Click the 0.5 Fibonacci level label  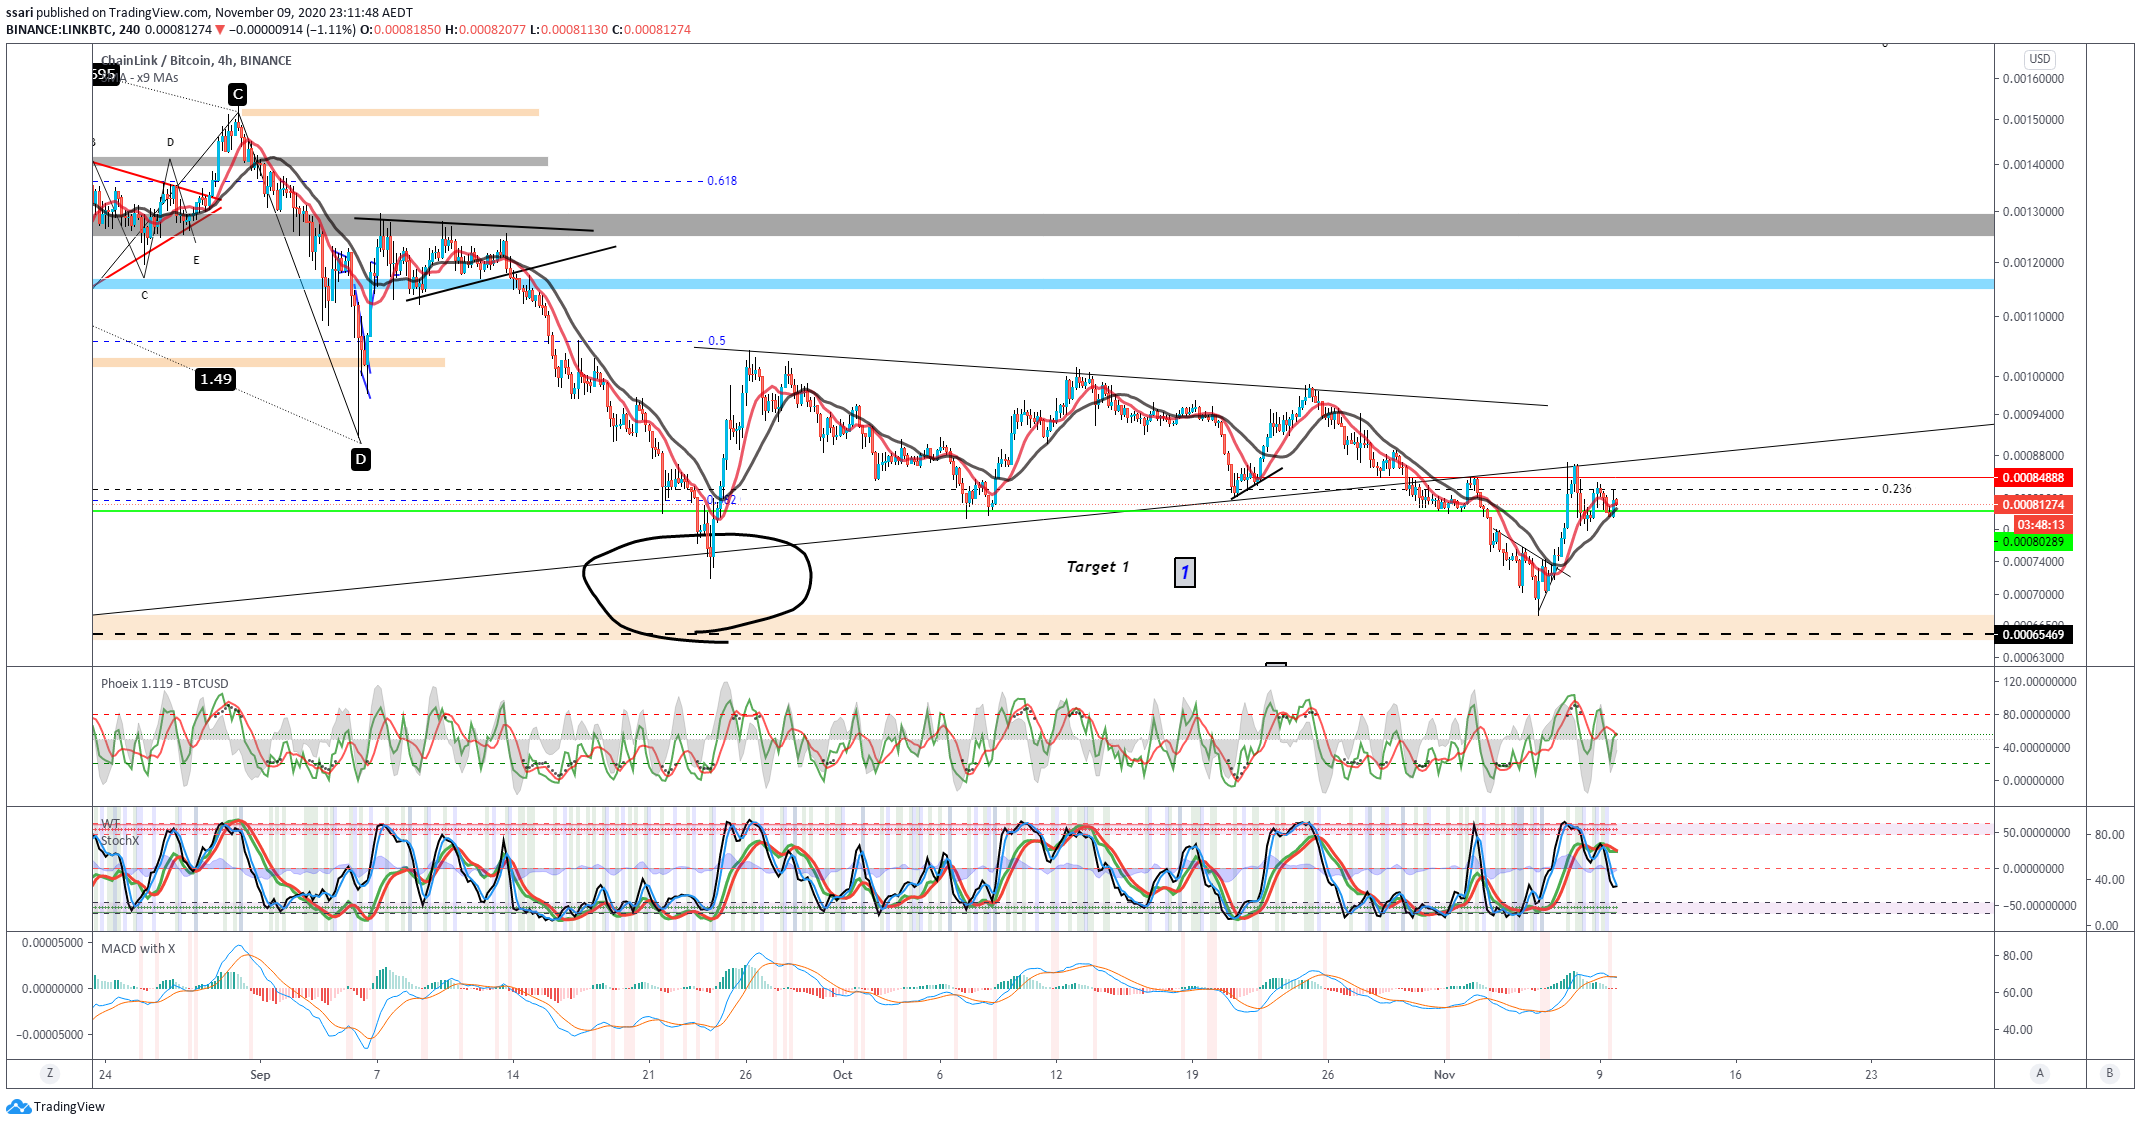[x=717, y=341]
